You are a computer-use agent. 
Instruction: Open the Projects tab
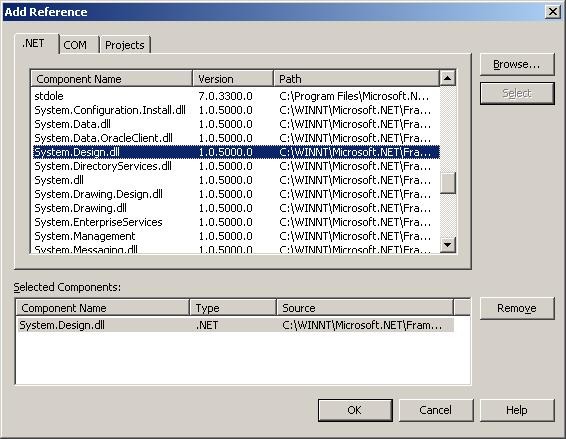click(x=125, y=45)
